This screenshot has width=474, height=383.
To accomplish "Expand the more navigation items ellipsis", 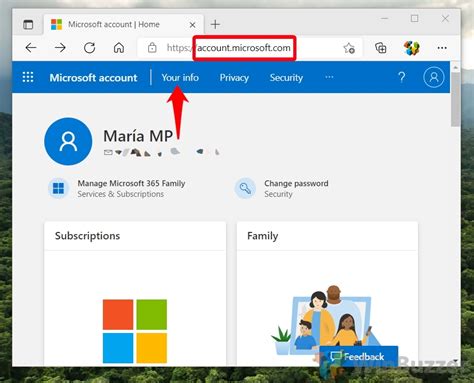I will coord(329,77).
